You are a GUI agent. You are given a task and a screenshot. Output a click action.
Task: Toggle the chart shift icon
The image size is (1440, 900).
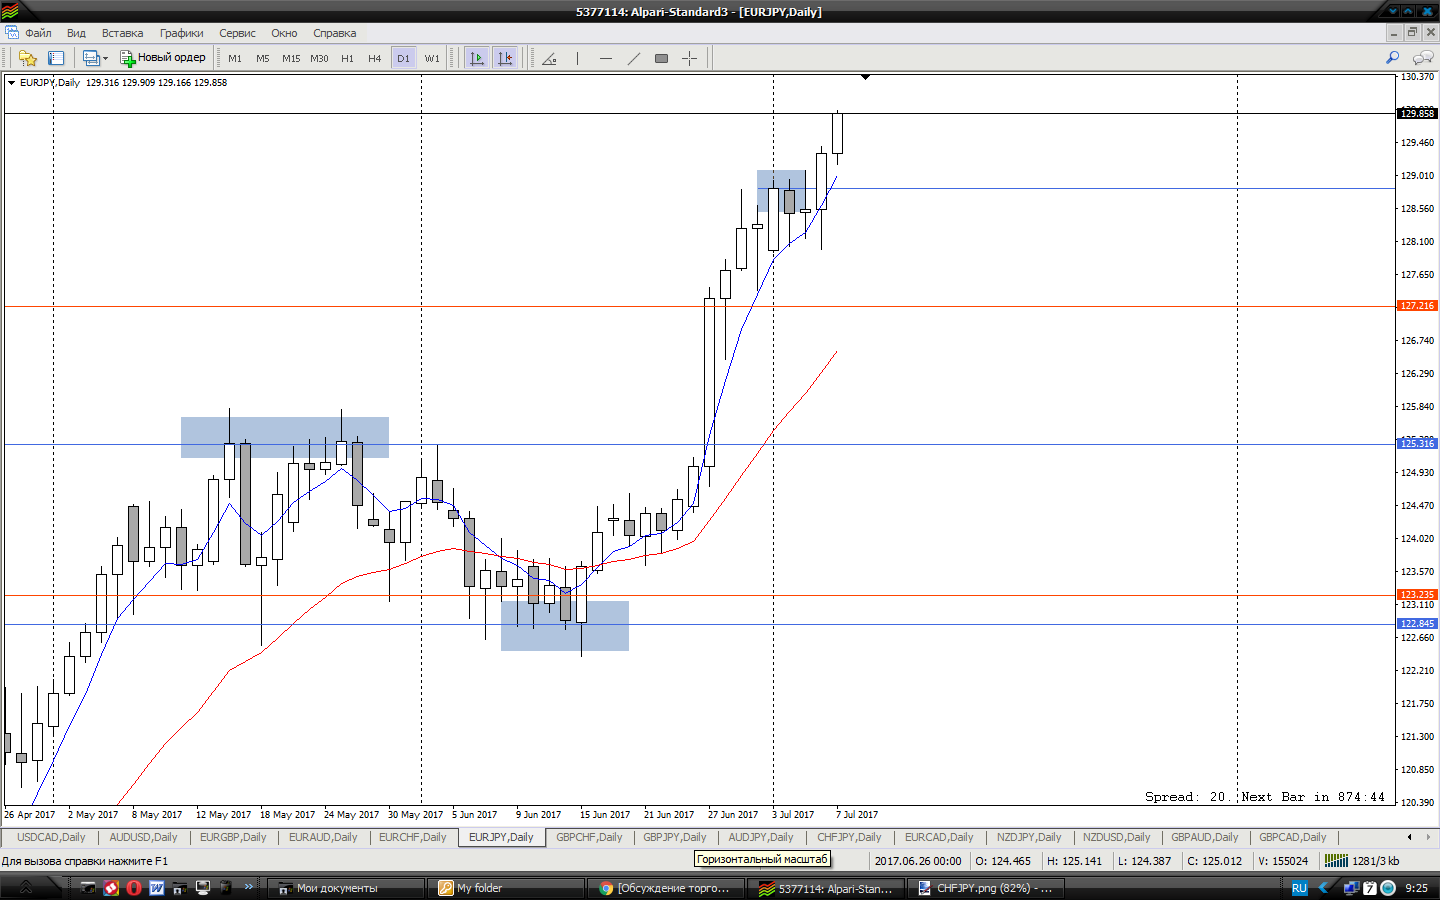click(505, 58)
